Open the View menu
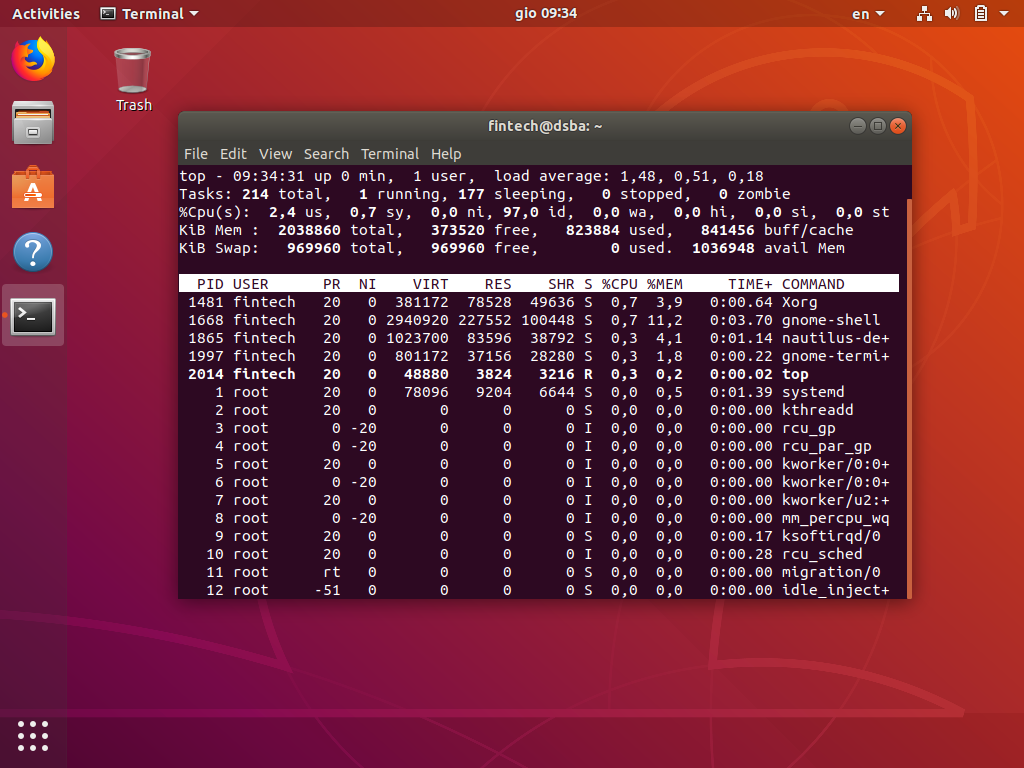1024x768 pixels. tap(275, 154)
